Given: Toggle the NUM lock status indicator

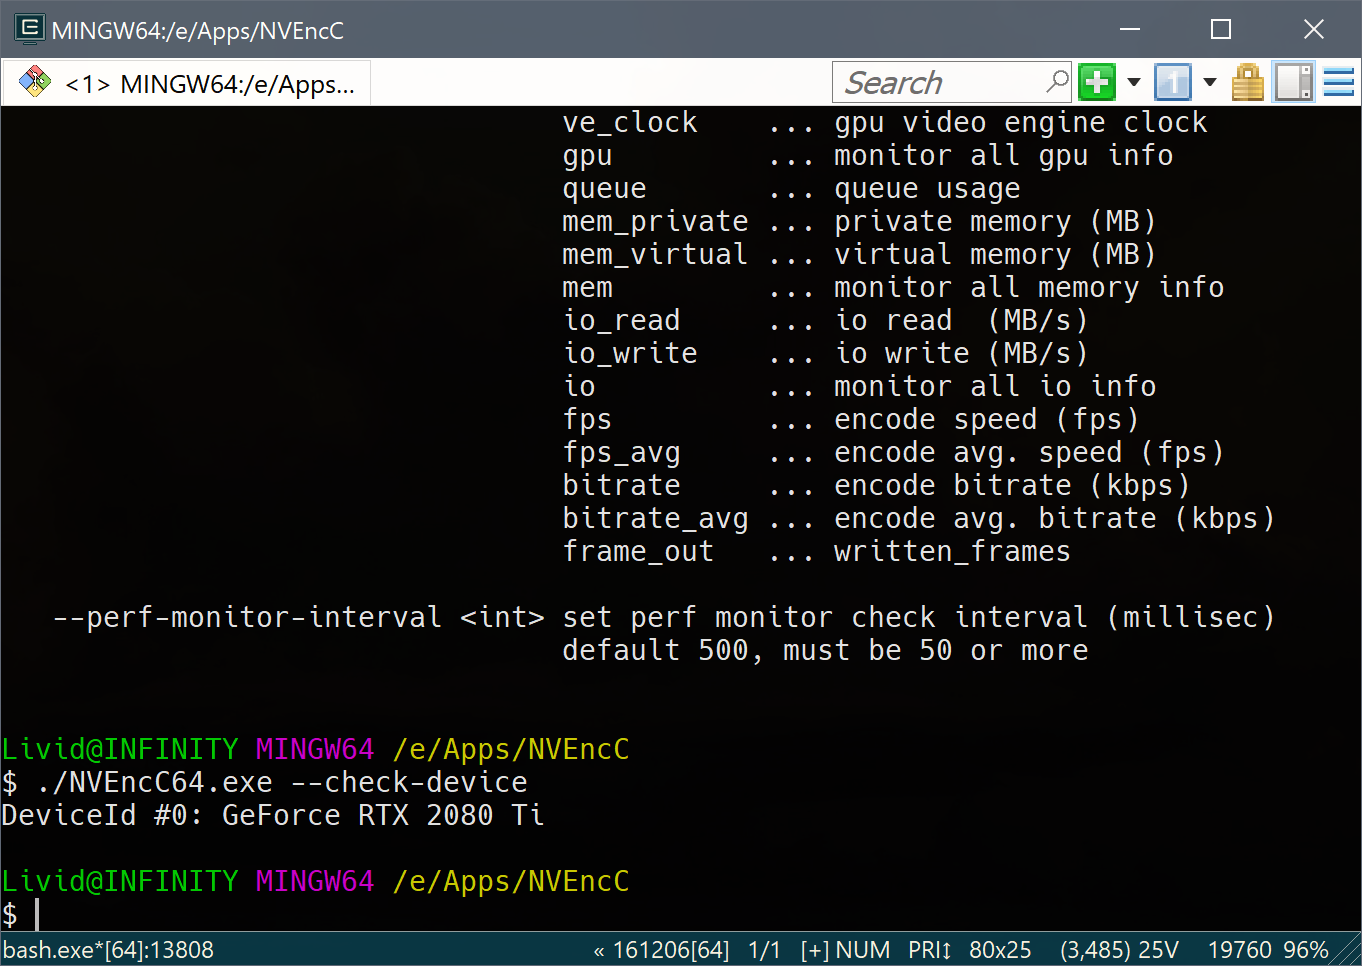Looking at the screenshot, I should (863, 950).
